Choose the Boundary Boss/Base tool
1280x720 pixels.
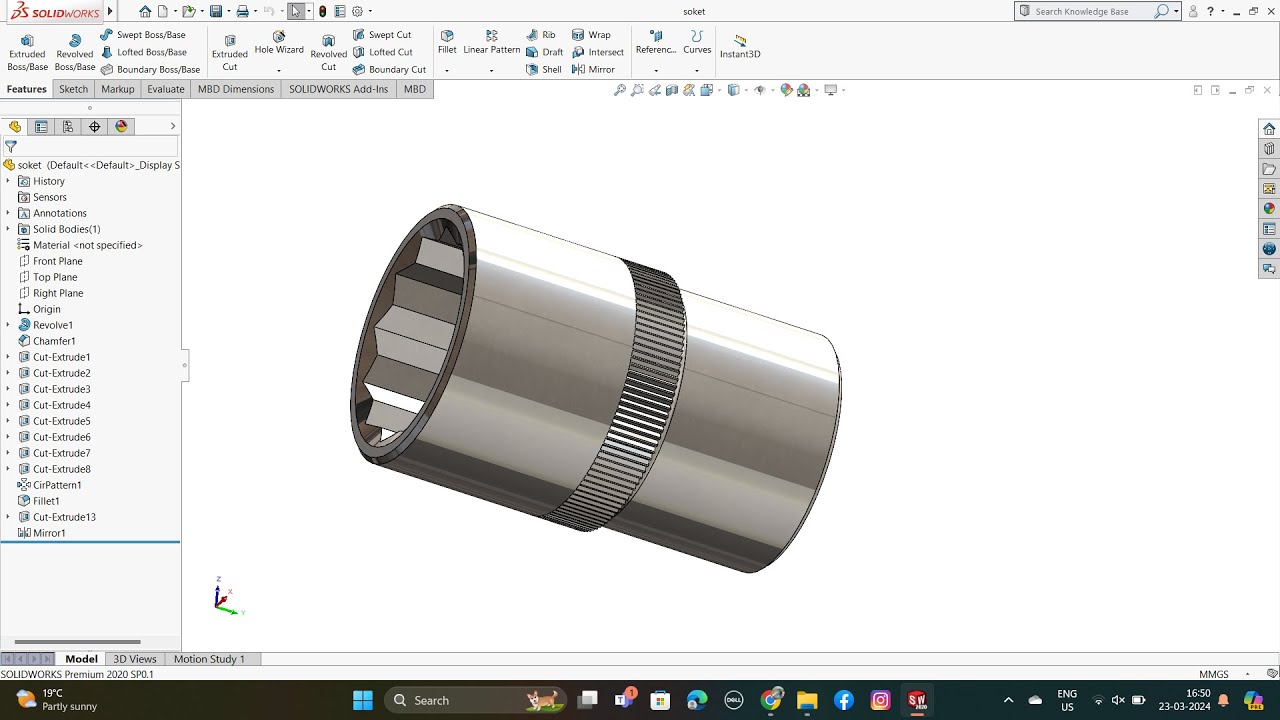point(150,70)
